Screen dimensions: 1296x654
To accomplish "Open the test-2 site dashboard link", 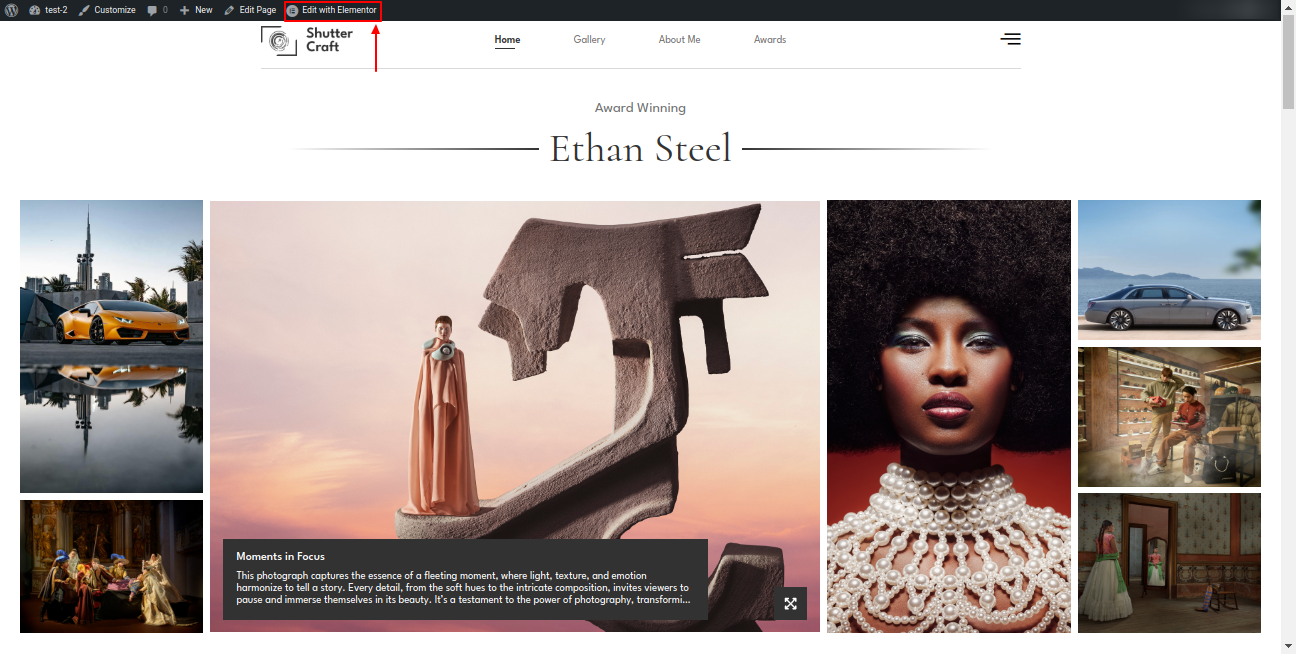I will [48, 10].
